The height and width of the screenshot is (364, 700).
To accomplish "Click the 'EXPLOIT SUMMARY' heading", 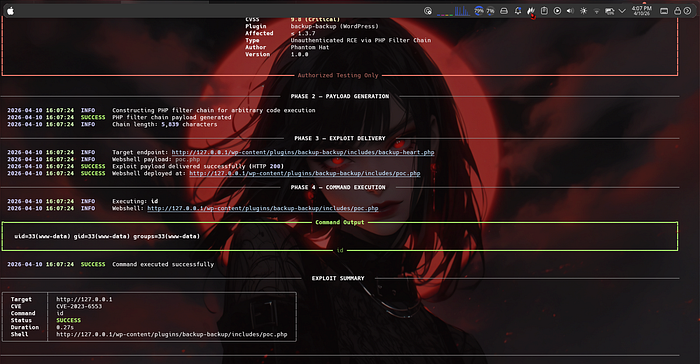I will click(338, 278).
